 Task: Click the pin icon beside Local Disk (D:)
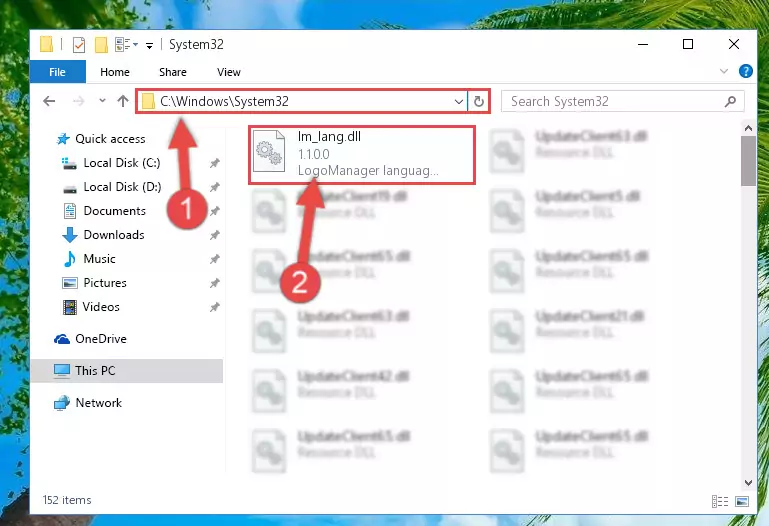(215, 187)
